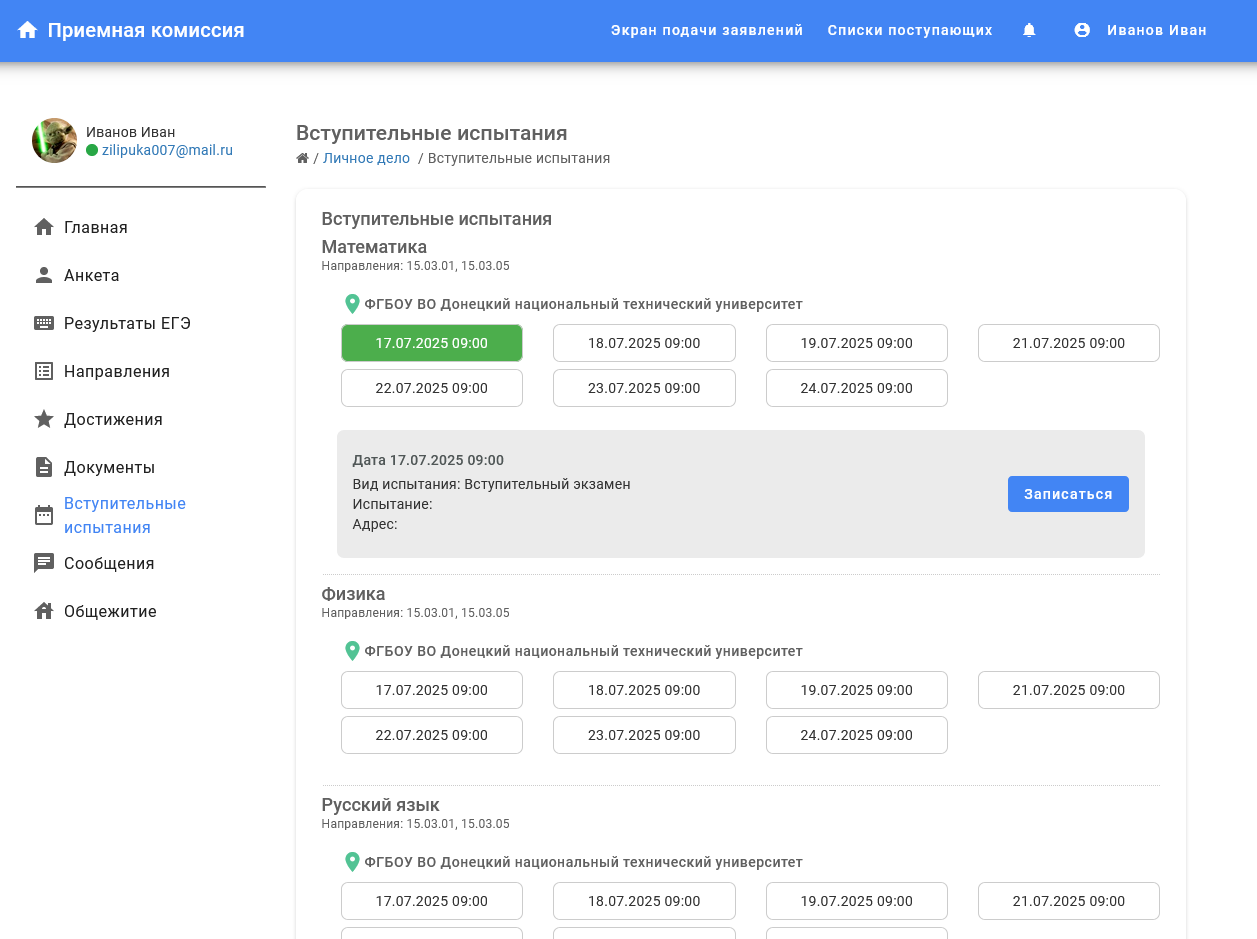Select Математика slot 24.07.2025 09:00
Screen dimensions: 1257x939
tap(857, 388)
